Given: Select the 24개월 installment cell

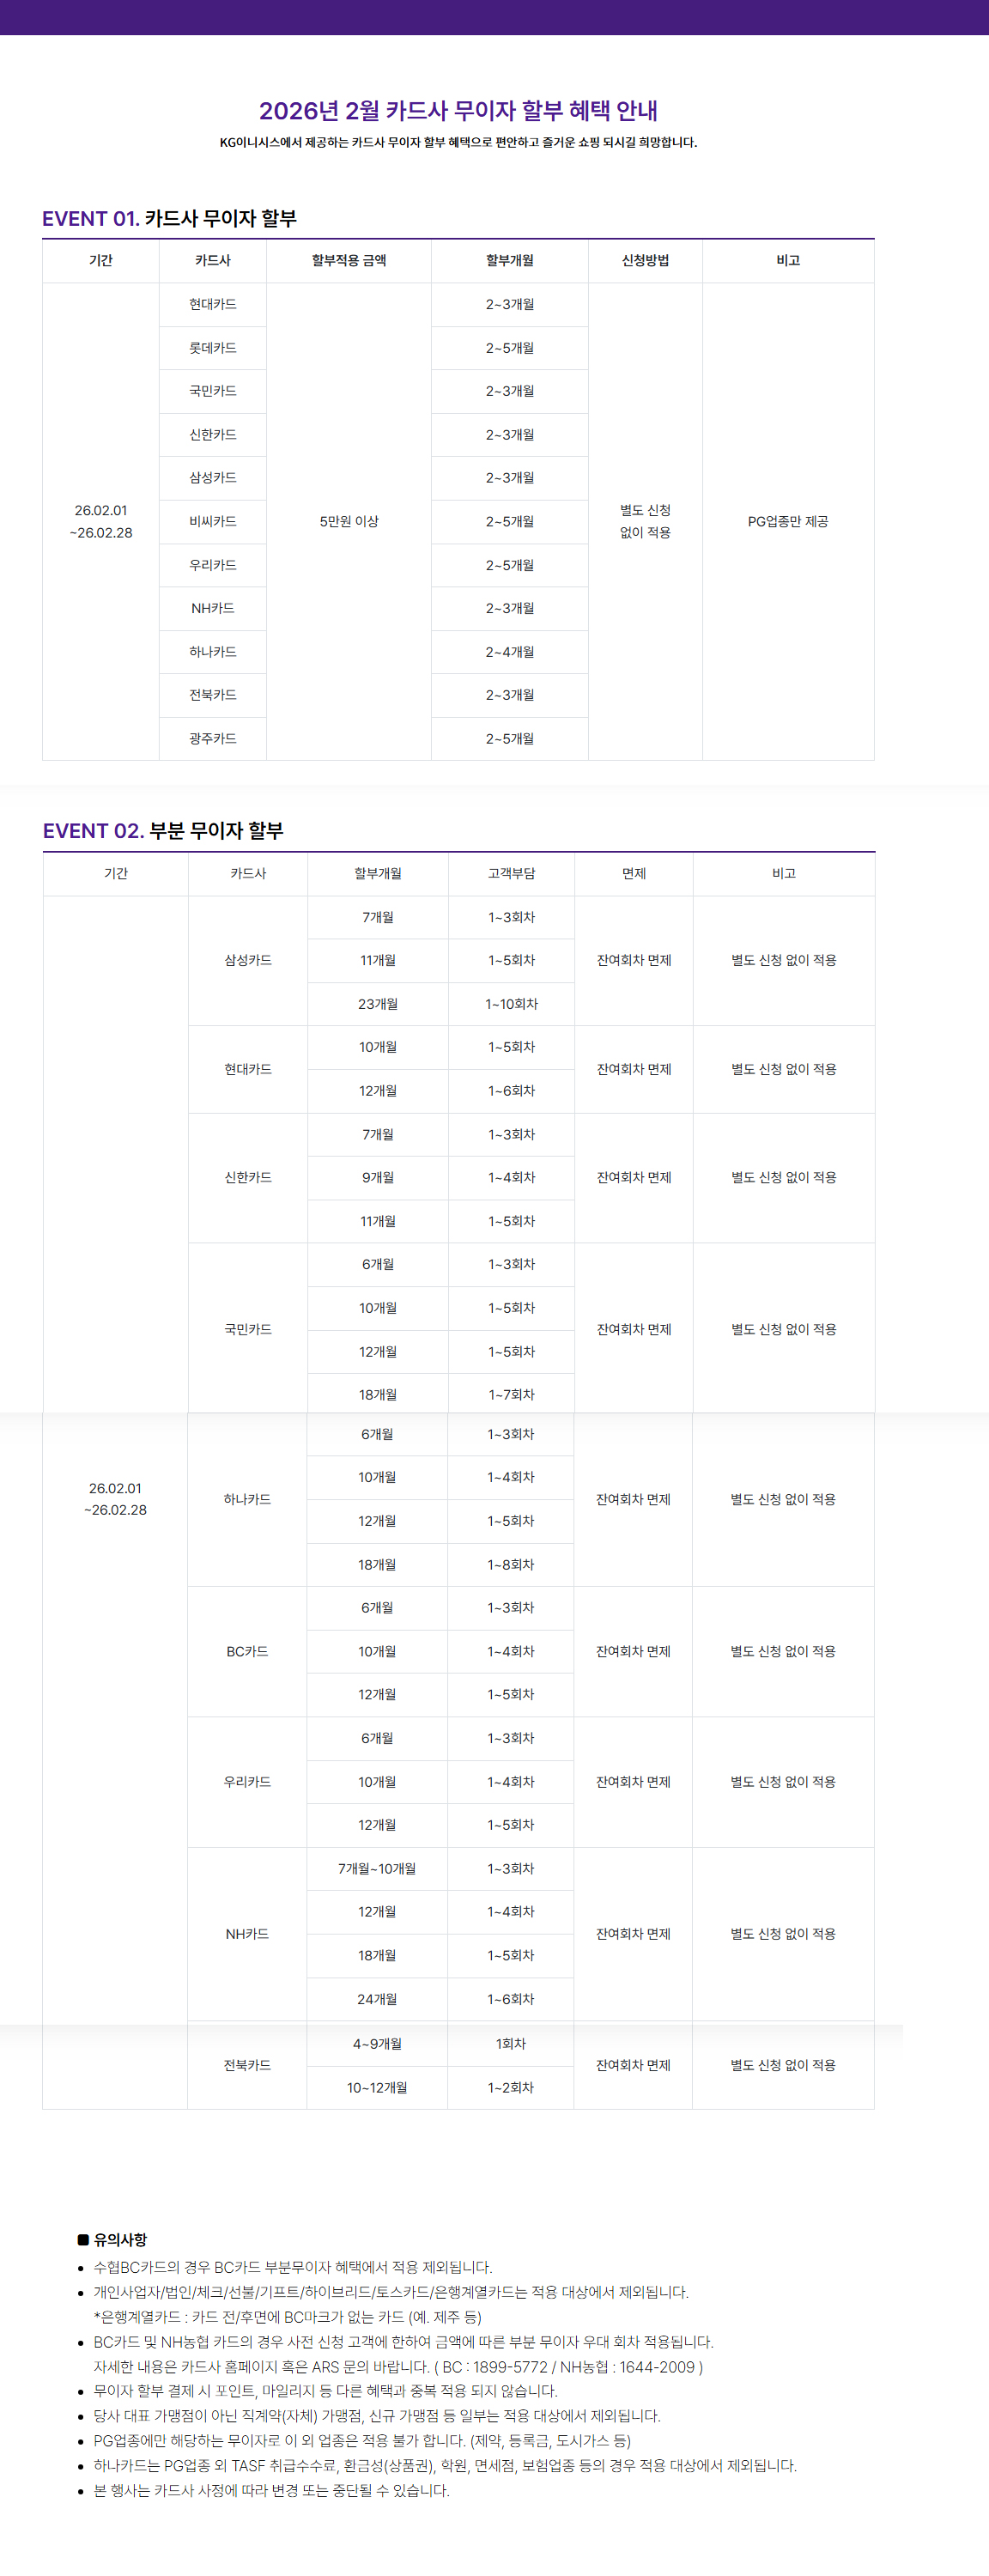Looking at the screenshot, I should (377, 1999).
